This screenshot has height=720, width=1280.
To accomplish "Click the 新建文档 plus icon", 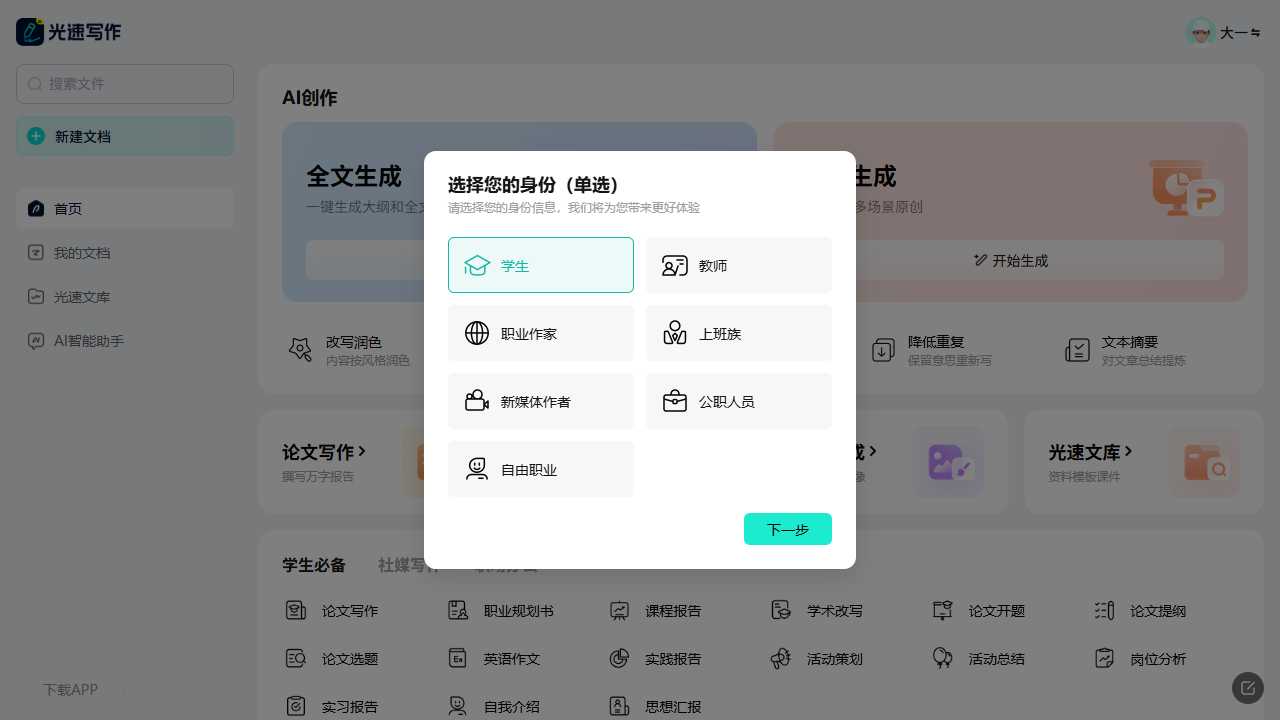I will (x=36, y=136).
